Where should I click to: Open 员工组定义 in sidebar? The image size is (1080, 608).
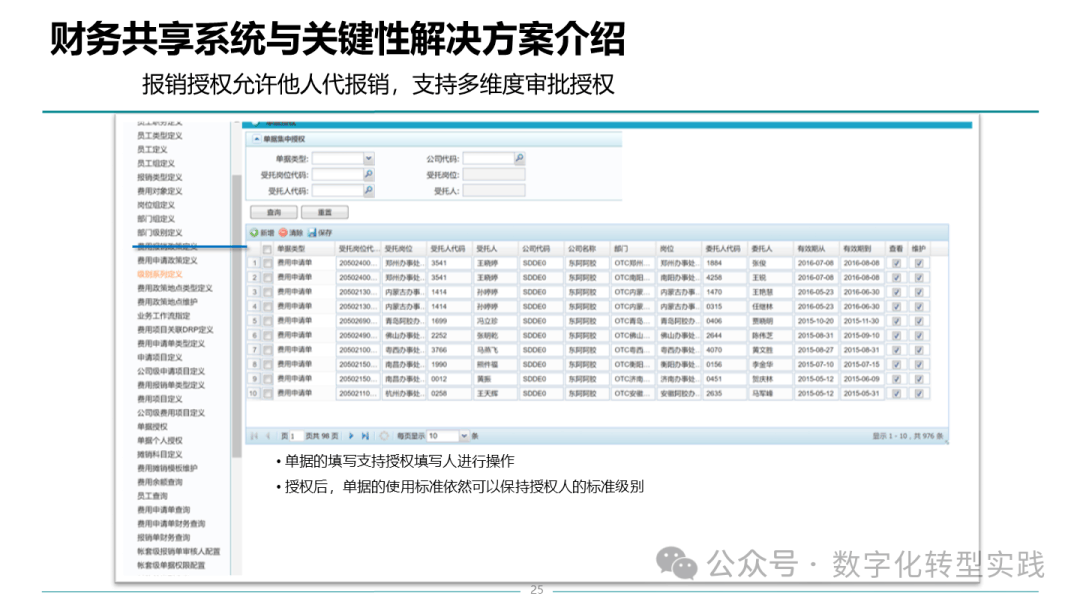coord(156,163)
